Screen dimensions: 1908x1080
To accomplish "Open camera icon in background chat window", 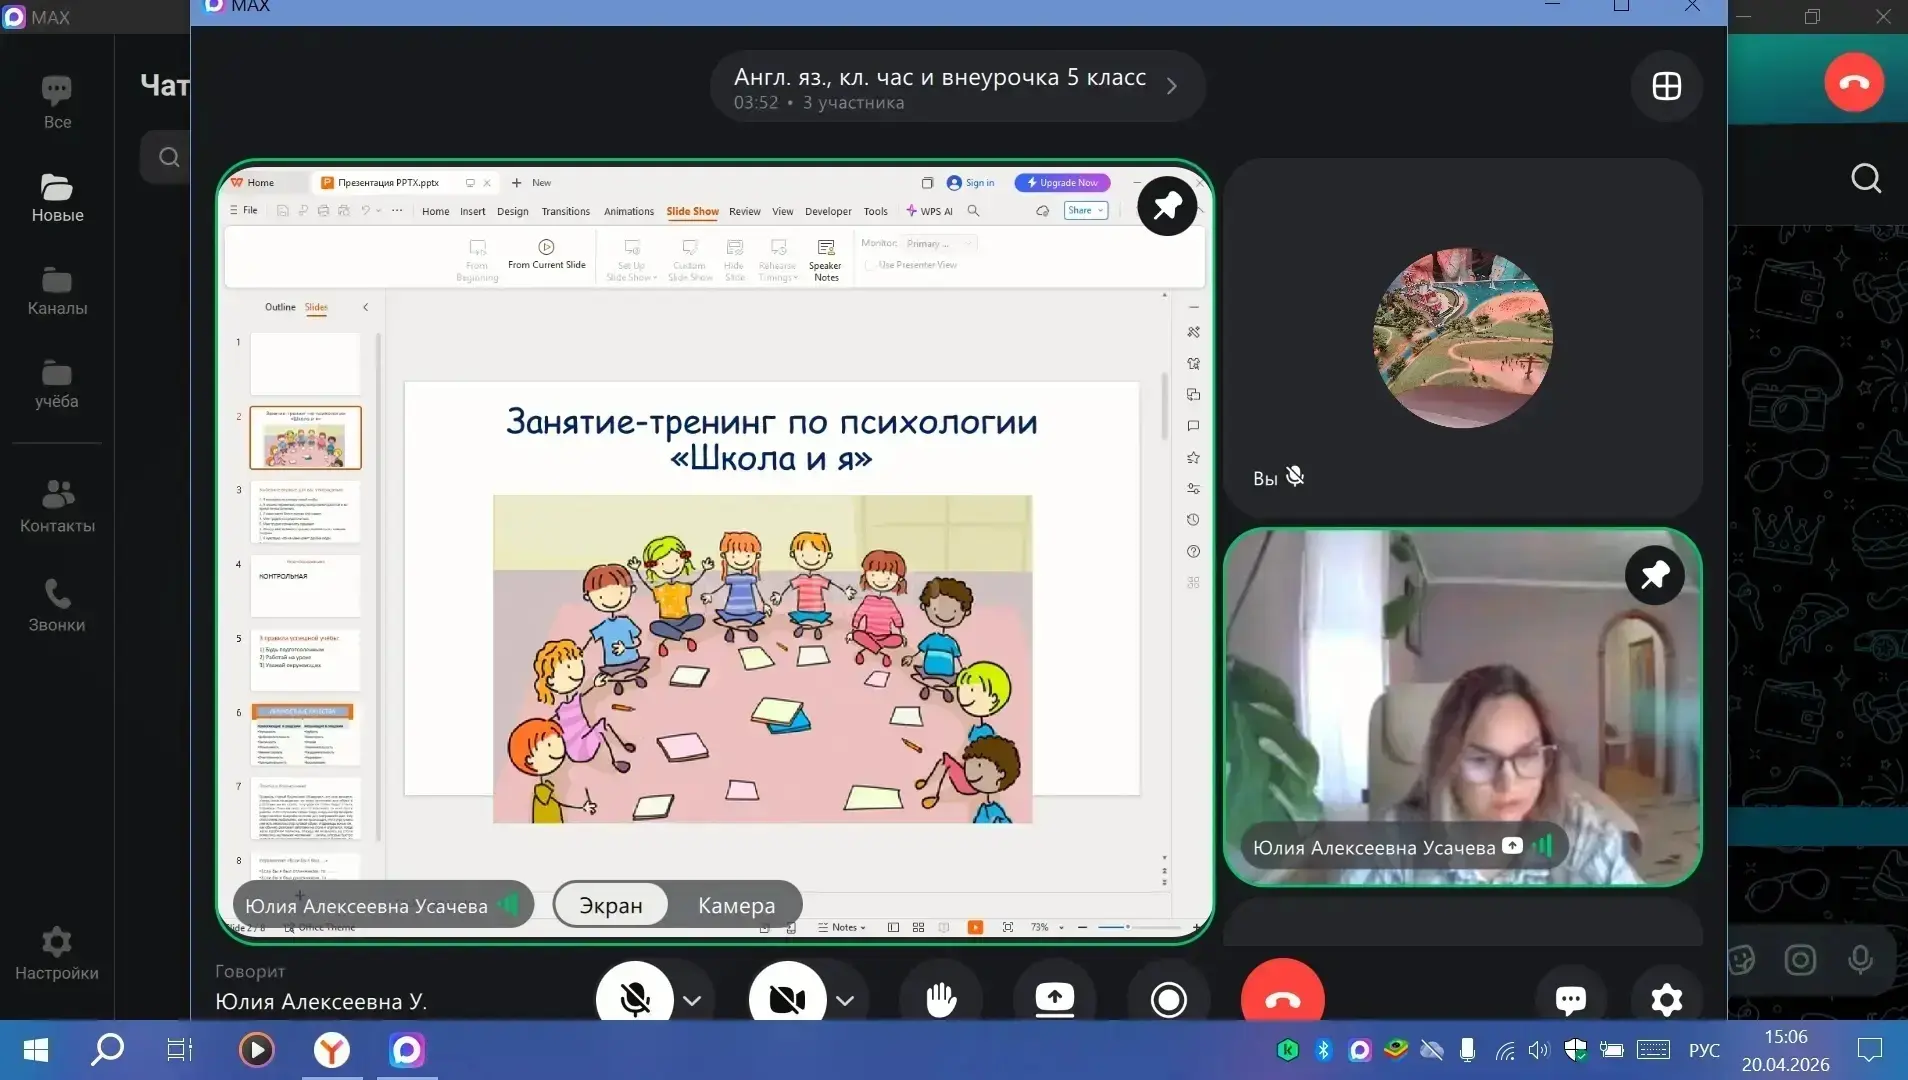I will tap(1800, 960).
